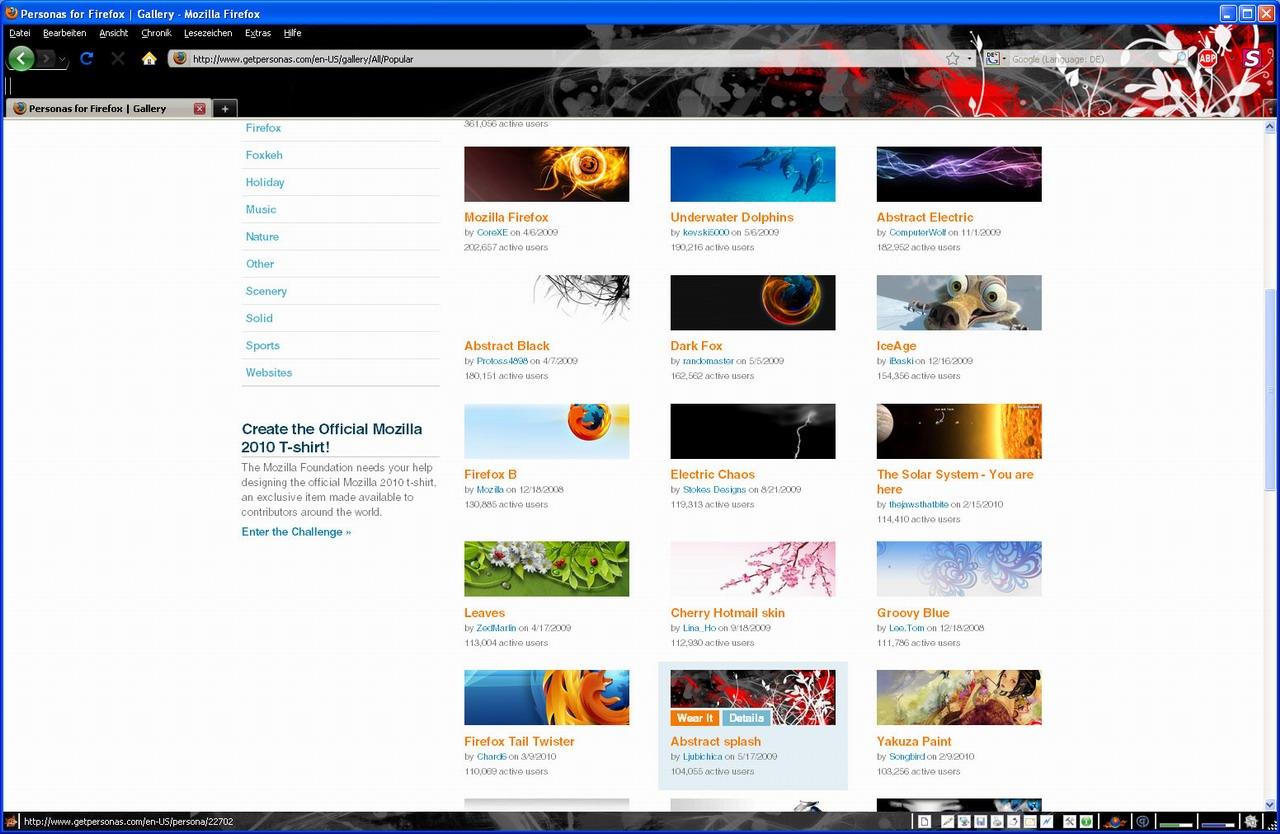Open the Personas fox icon in status bar
The height and width of the screenshot is (834, 1280).
pos(1115,822)
